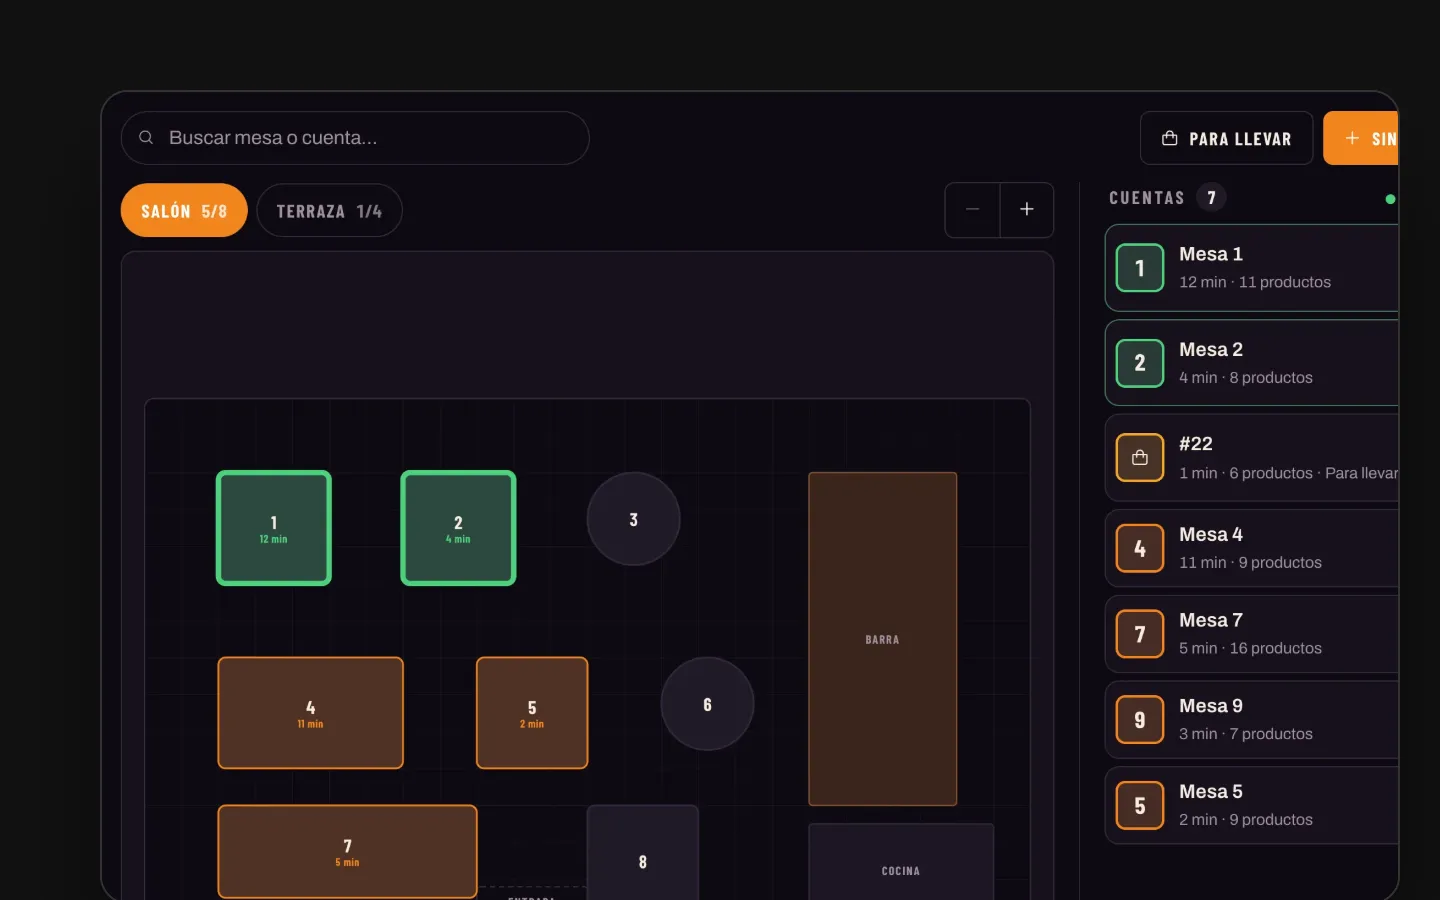Focus the Buscar mesa o cuenta field
The height and width of the screenshot is (900, 1440).
(355, 138)
